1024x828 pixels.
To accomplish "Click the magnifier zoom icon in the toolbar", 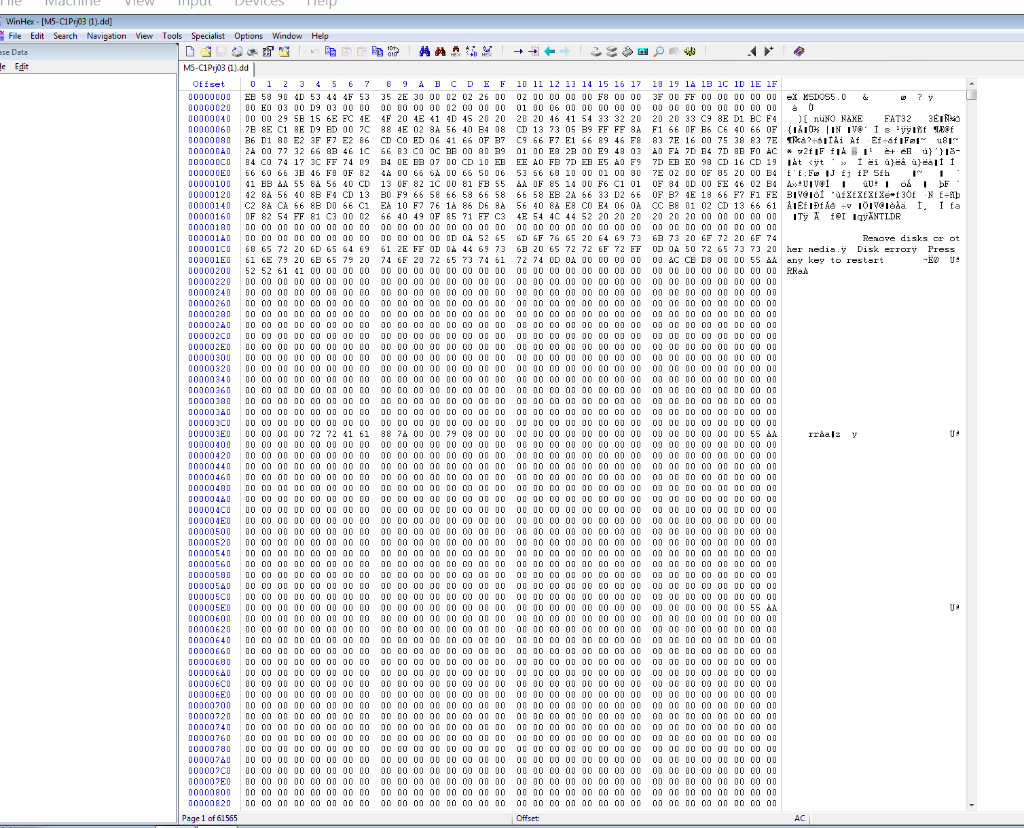I will click(659, 51).
